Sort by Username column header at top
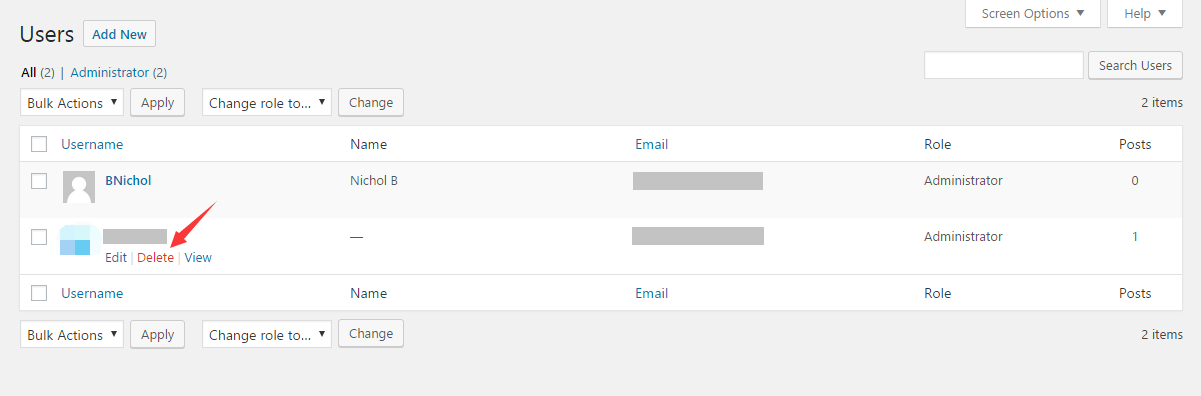Screen dimensions: 1201x396 point(92,144)
